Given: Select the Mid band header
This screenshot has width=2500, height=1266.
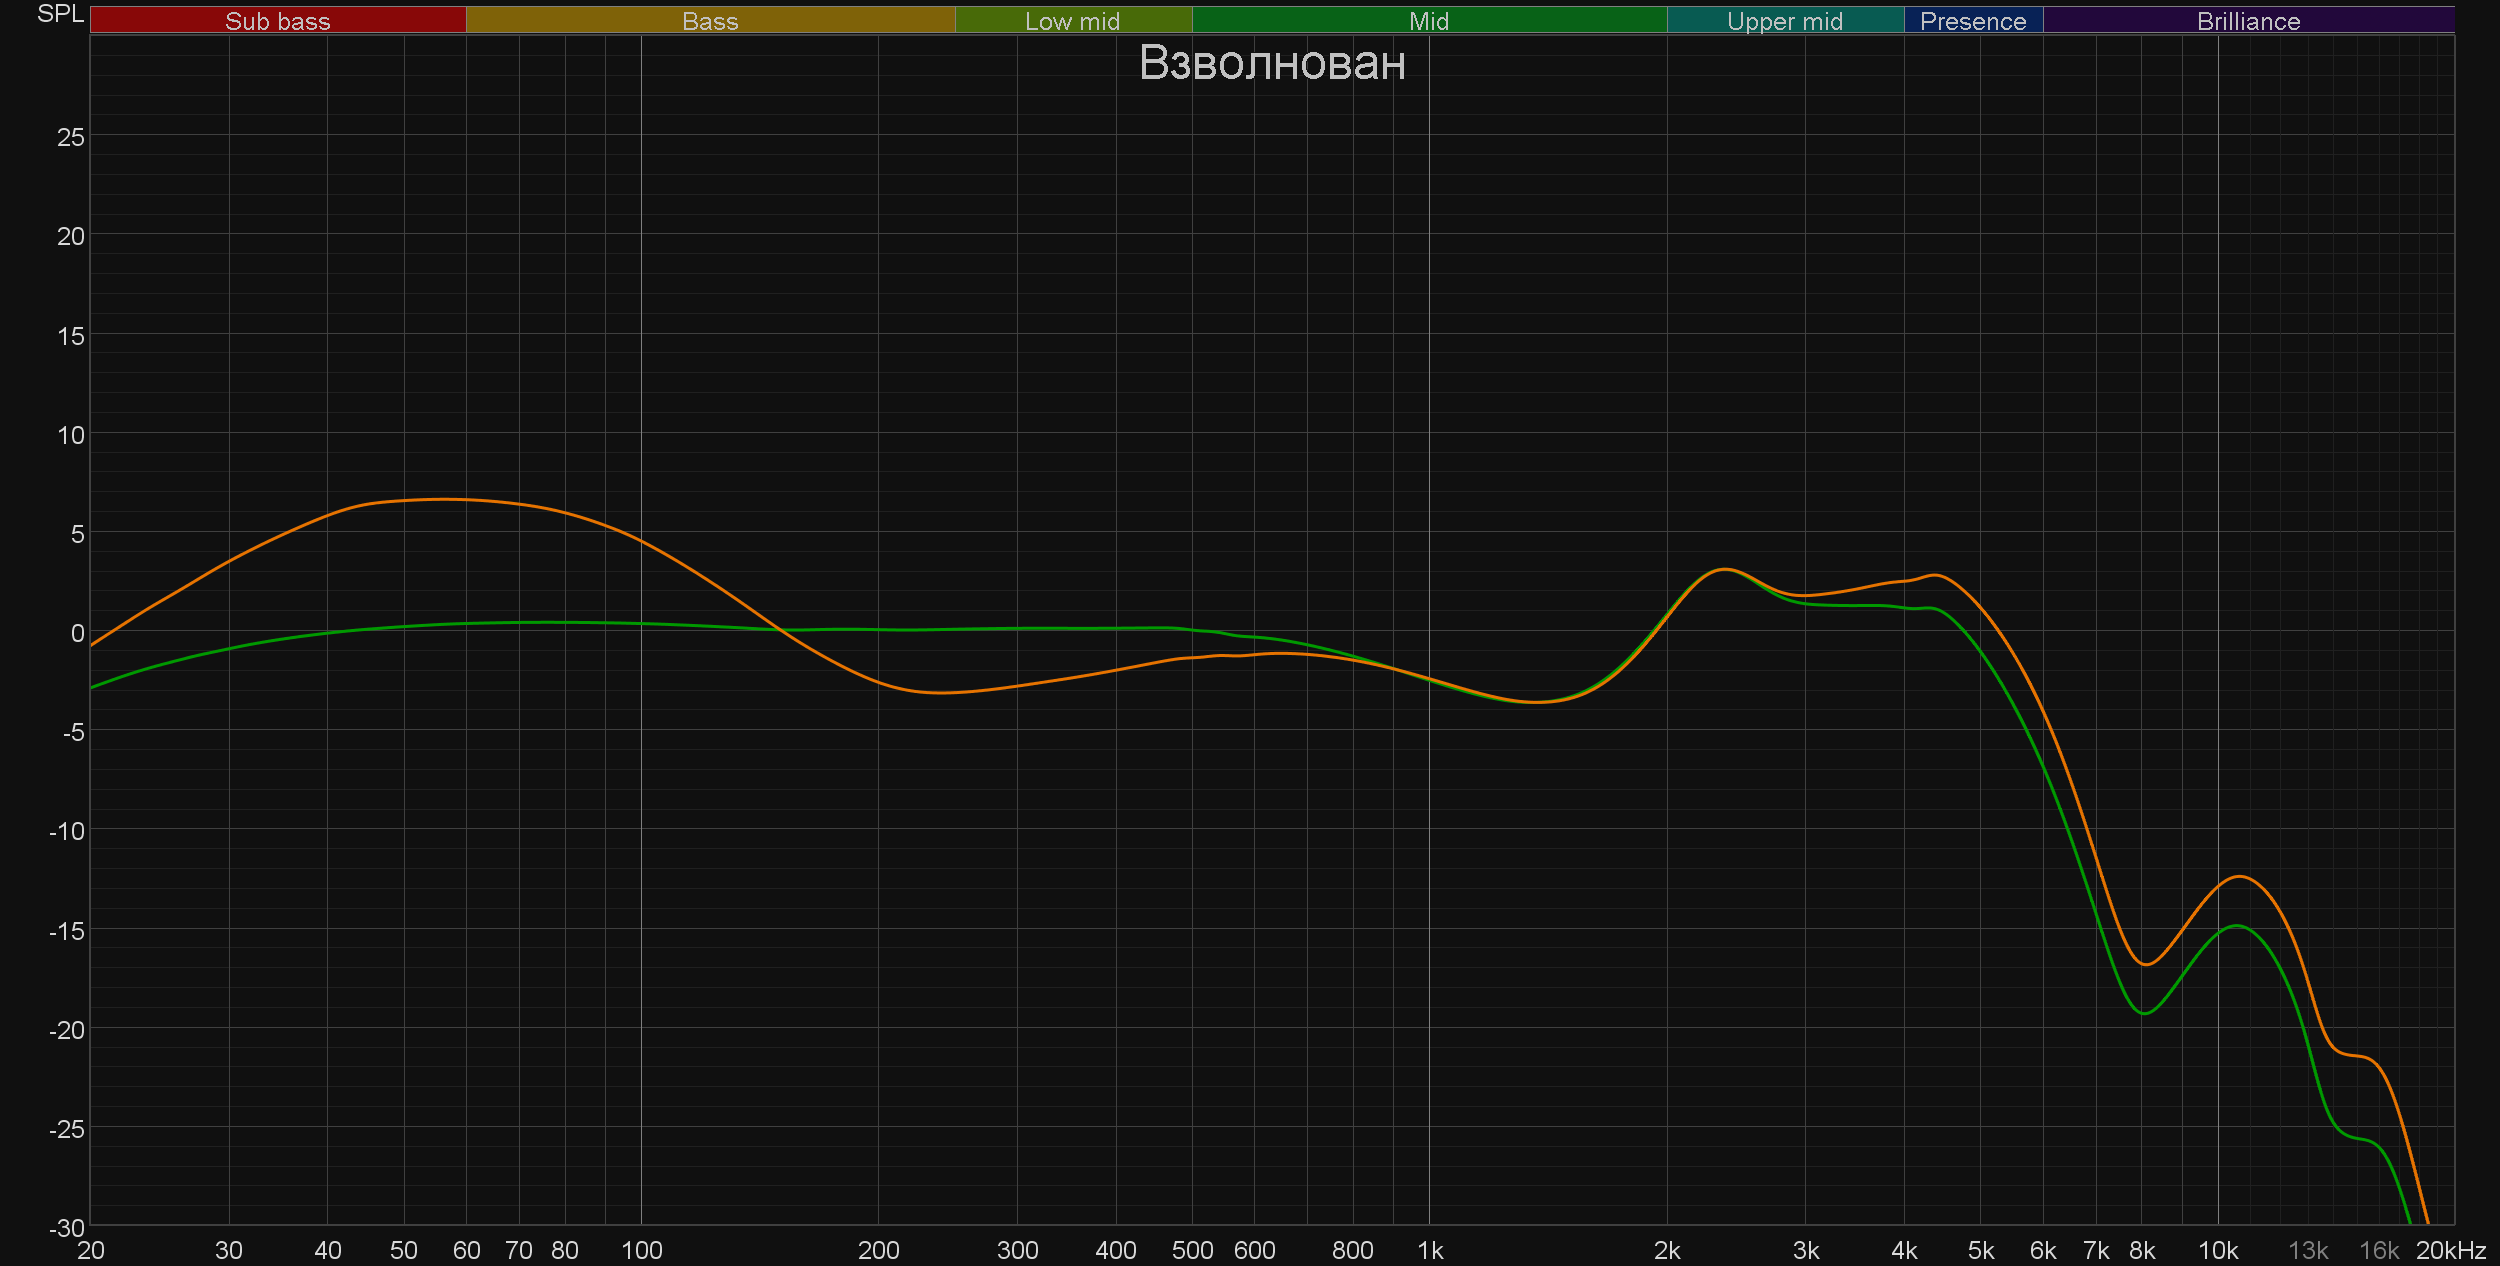Looking at the screenshot, I should click(x=1428, y=21).
